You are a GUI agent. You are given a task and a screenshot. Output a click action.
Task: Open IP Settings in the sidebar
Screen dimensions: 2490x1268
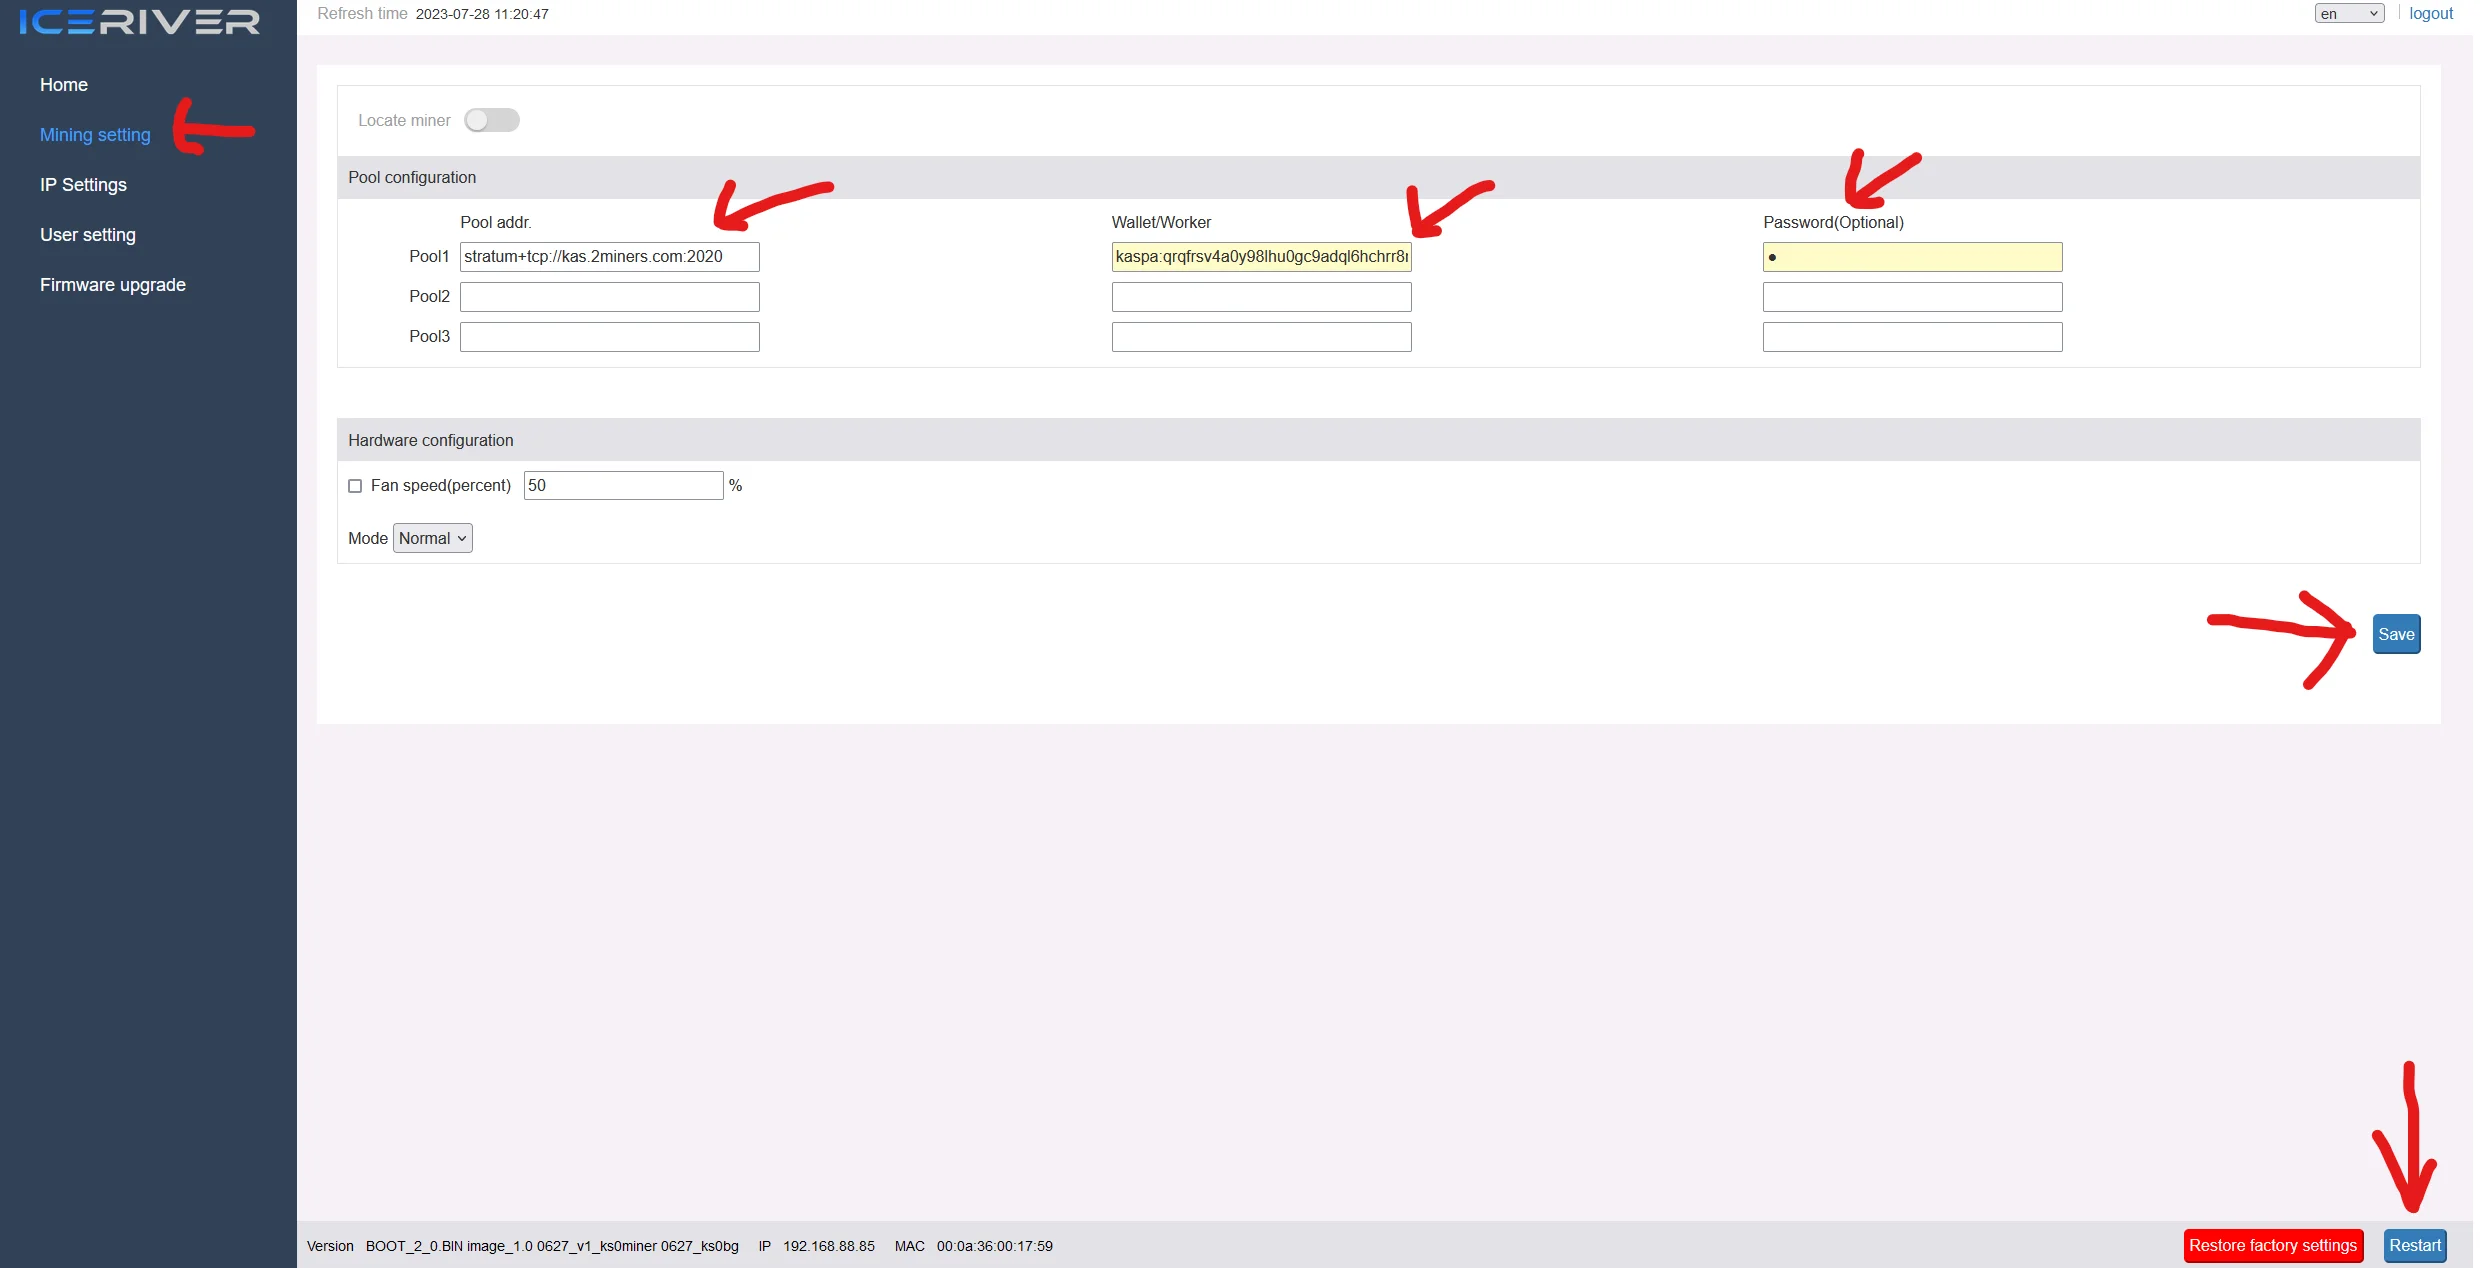83,185
